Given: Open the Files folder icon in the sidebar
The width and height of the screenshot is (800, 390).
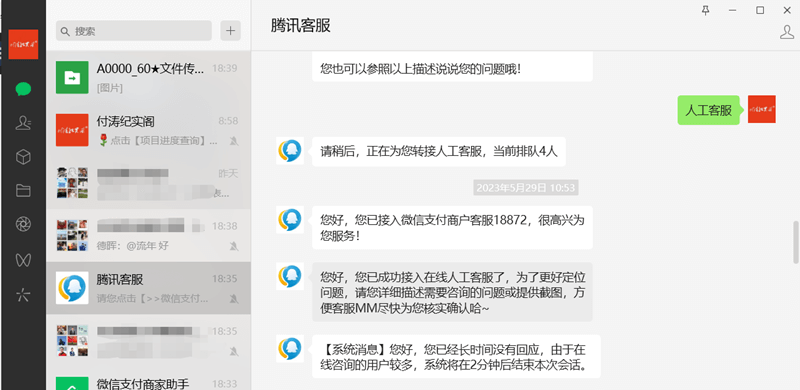Looking at the screenshot, I should pos(23,190).
